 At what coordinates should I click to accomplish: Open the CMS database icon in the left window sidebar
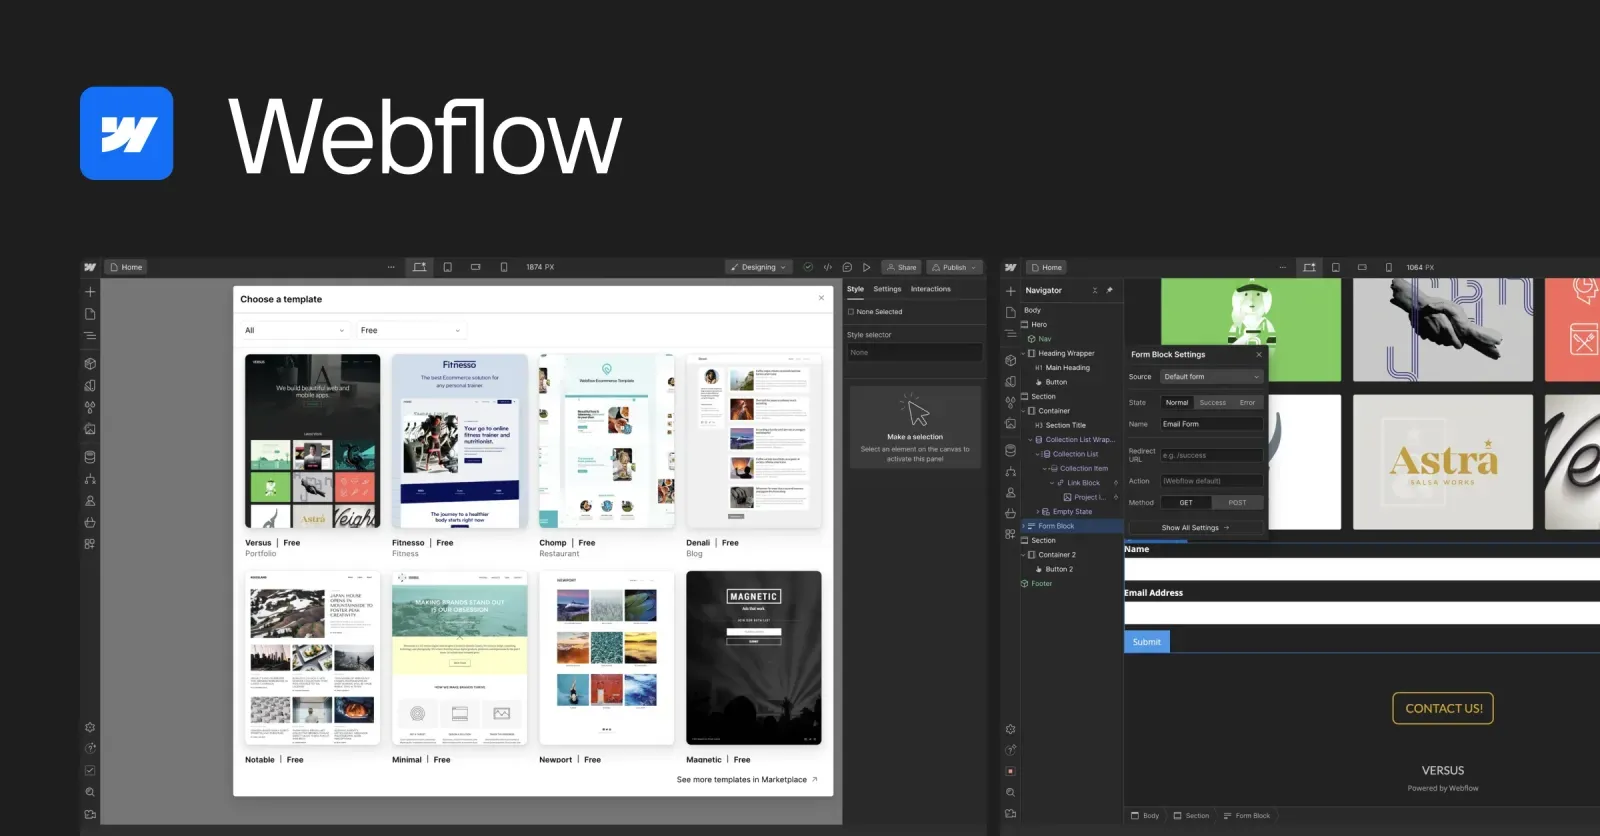tap(90, 457)
